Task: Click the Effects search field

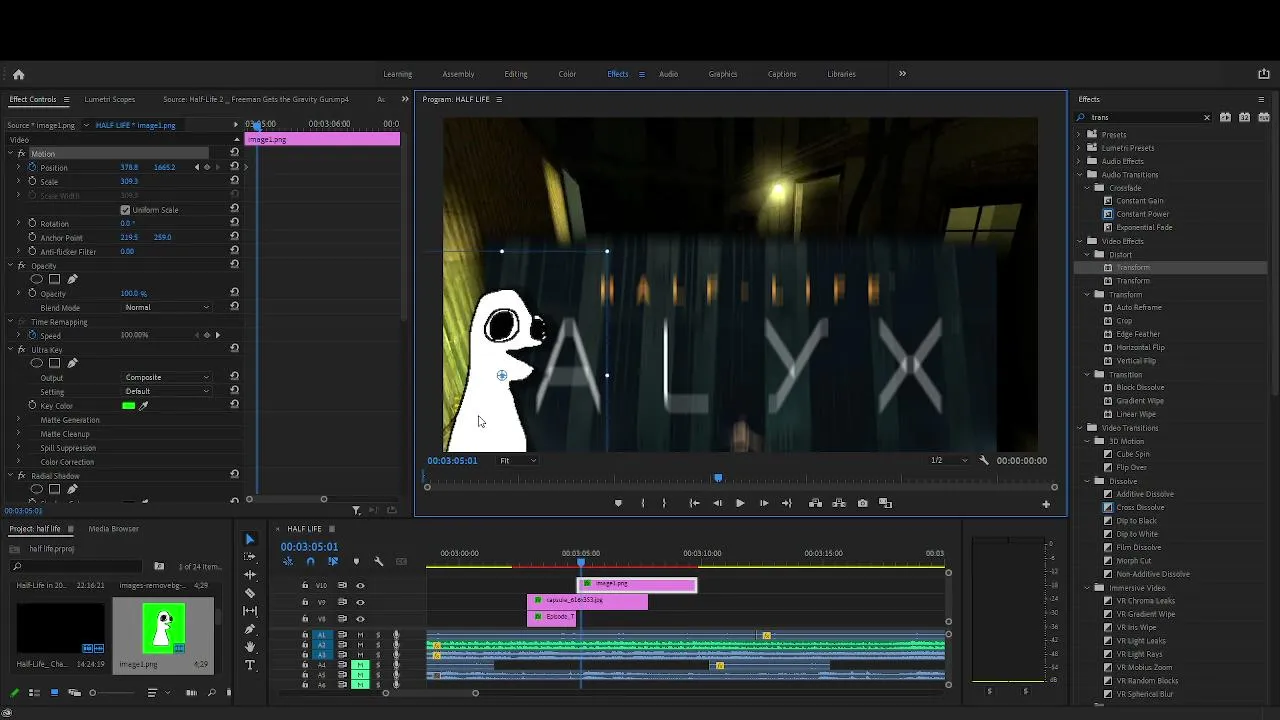Action: click(1145, 118)
